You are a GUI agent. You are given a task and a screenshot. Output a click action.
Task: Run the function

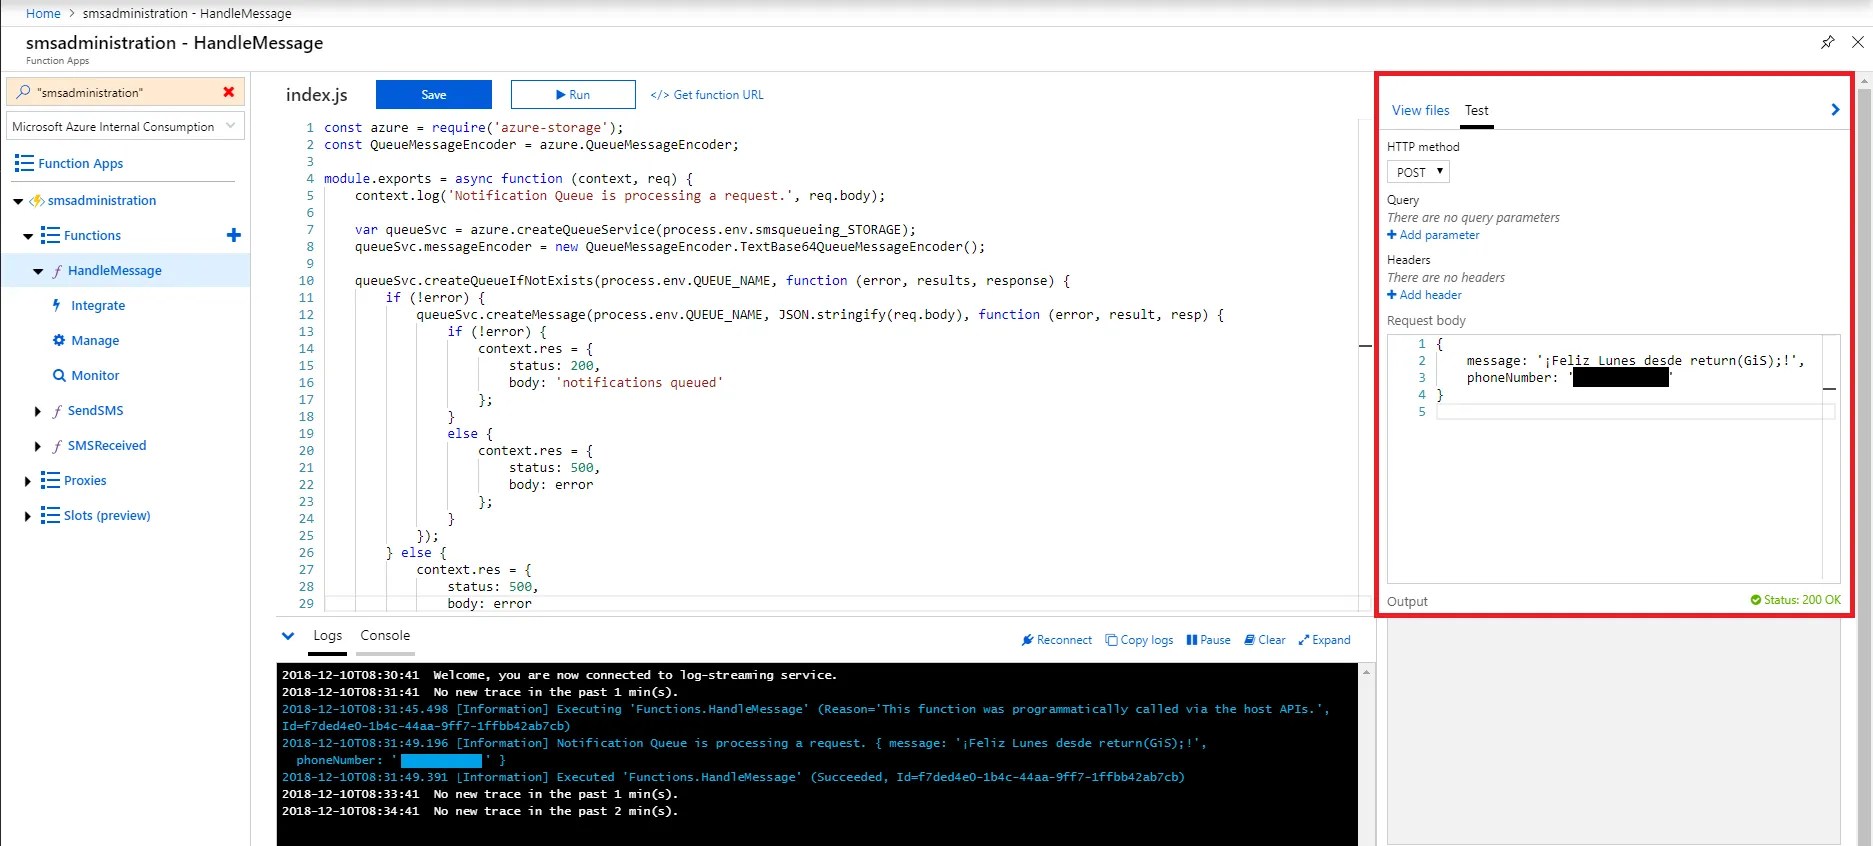pyautogui.click(x=573, y=94)
